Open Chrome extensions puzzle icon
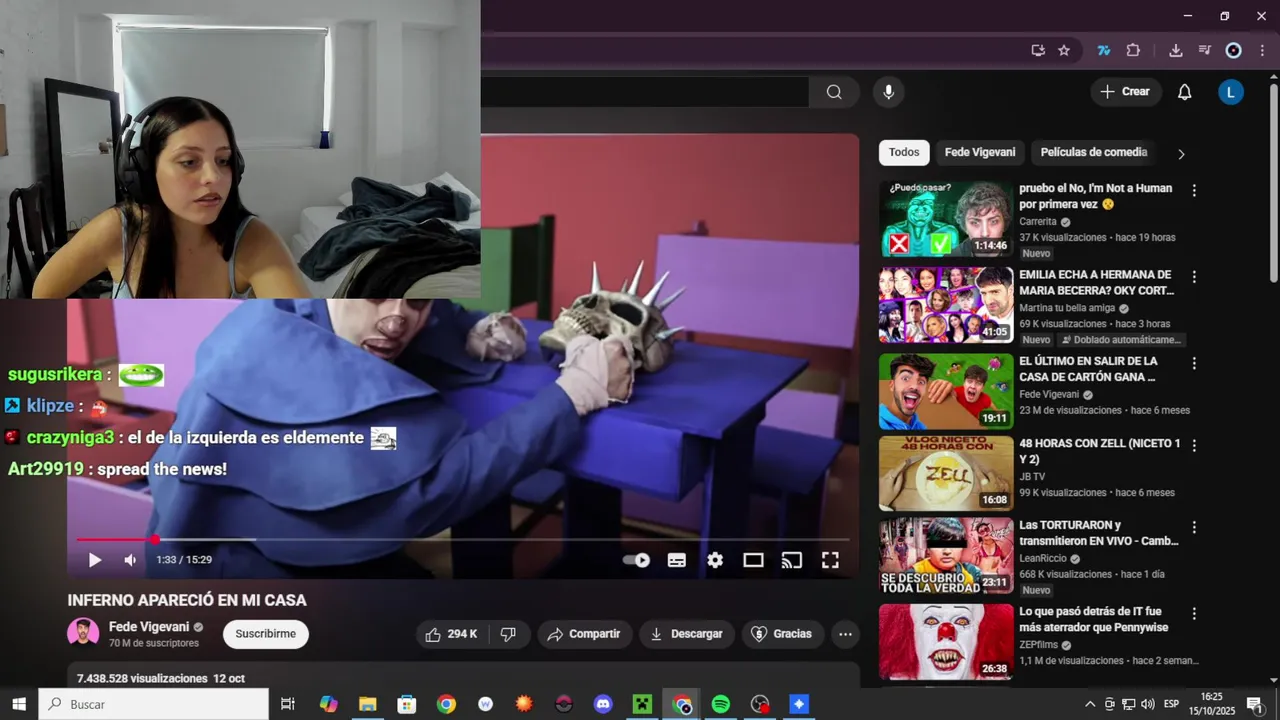Image resolution: width=1280 pixels, height=720 pixels. pyautogui.click(x=1133, y=50)
